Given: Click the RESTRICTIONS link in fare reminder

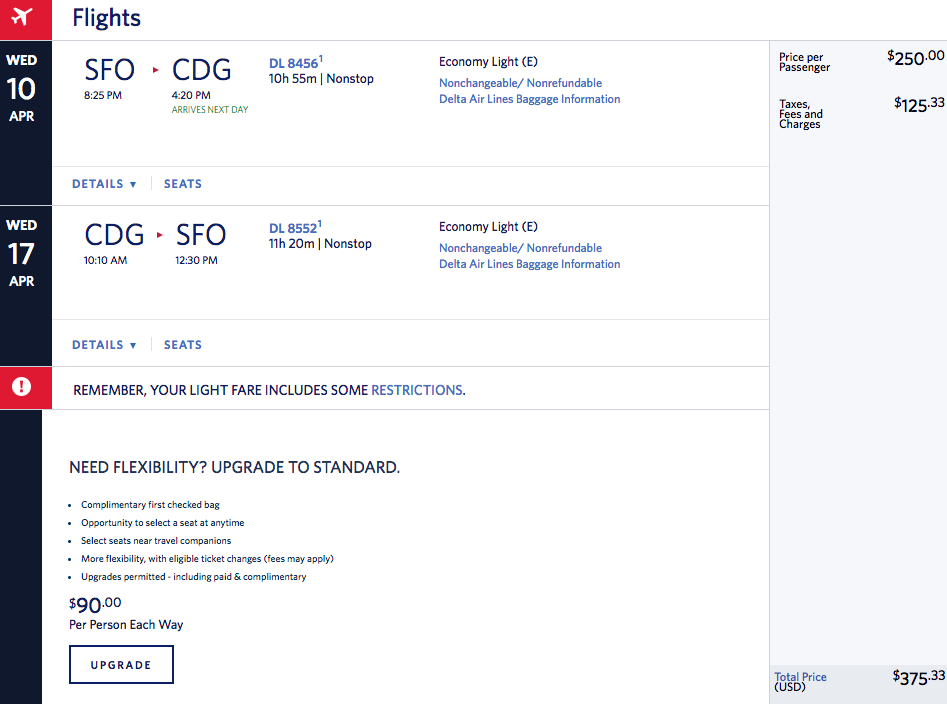Looking at the screenshot, I should (x=417, y=390).
